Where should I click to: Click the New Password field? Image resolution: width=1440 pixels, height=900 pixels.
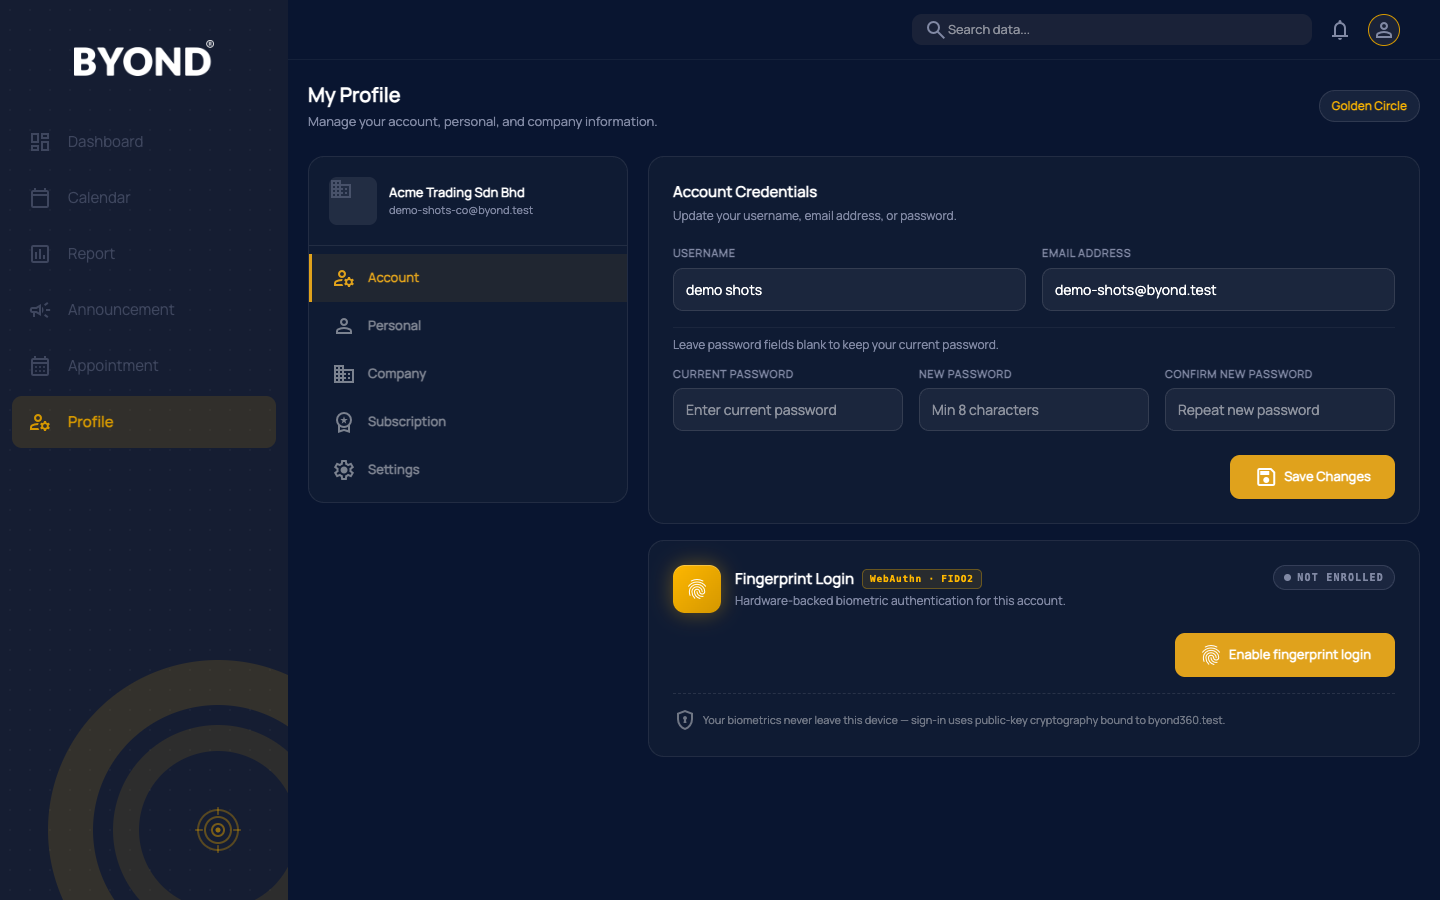[x=1034, y=410]
